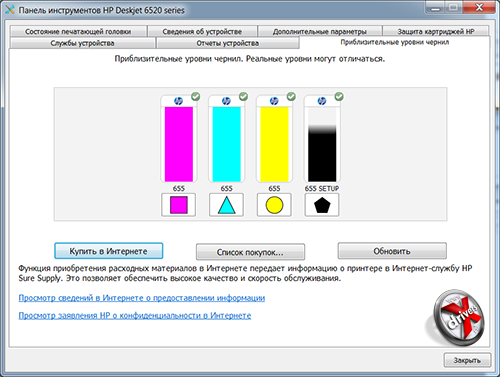Click green checkmark on cyan cartridge

point(243,97)
